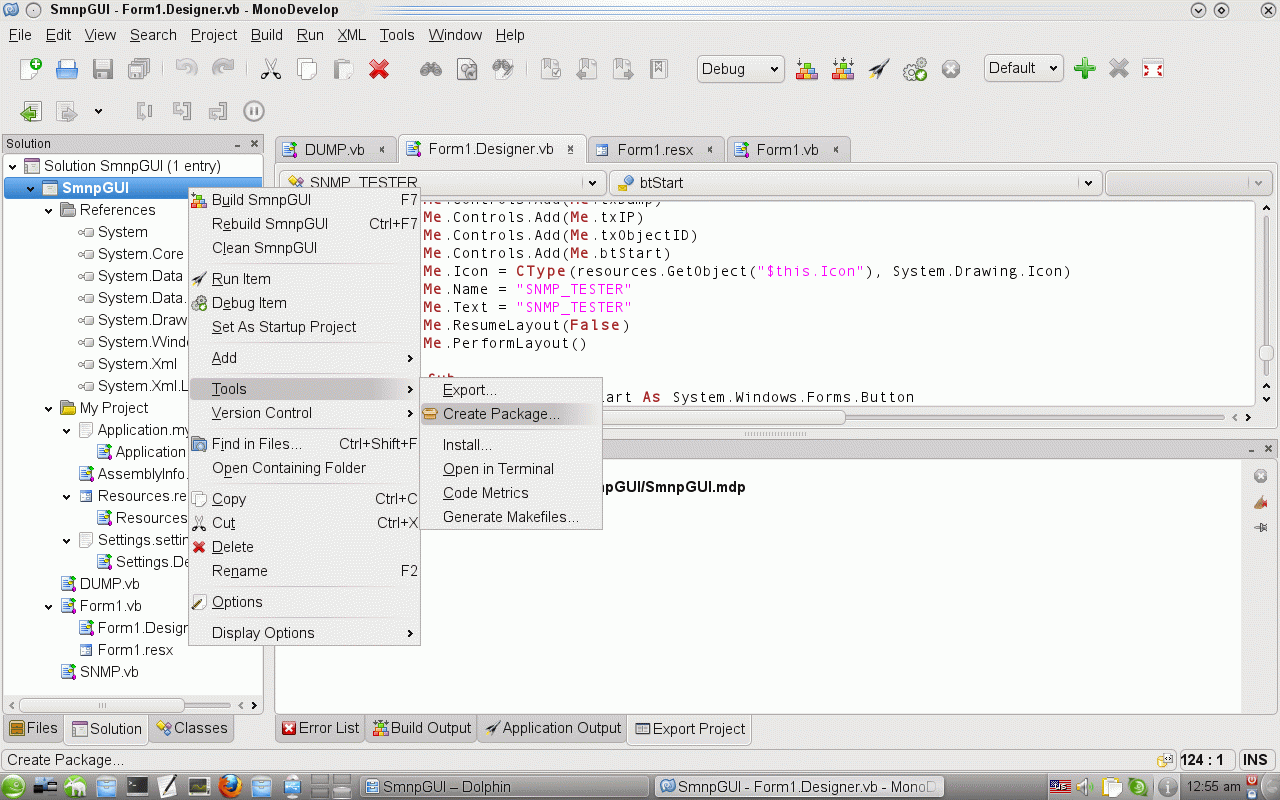
Task: Switch to the Files pad tab
Action: [x=34, y=728]
